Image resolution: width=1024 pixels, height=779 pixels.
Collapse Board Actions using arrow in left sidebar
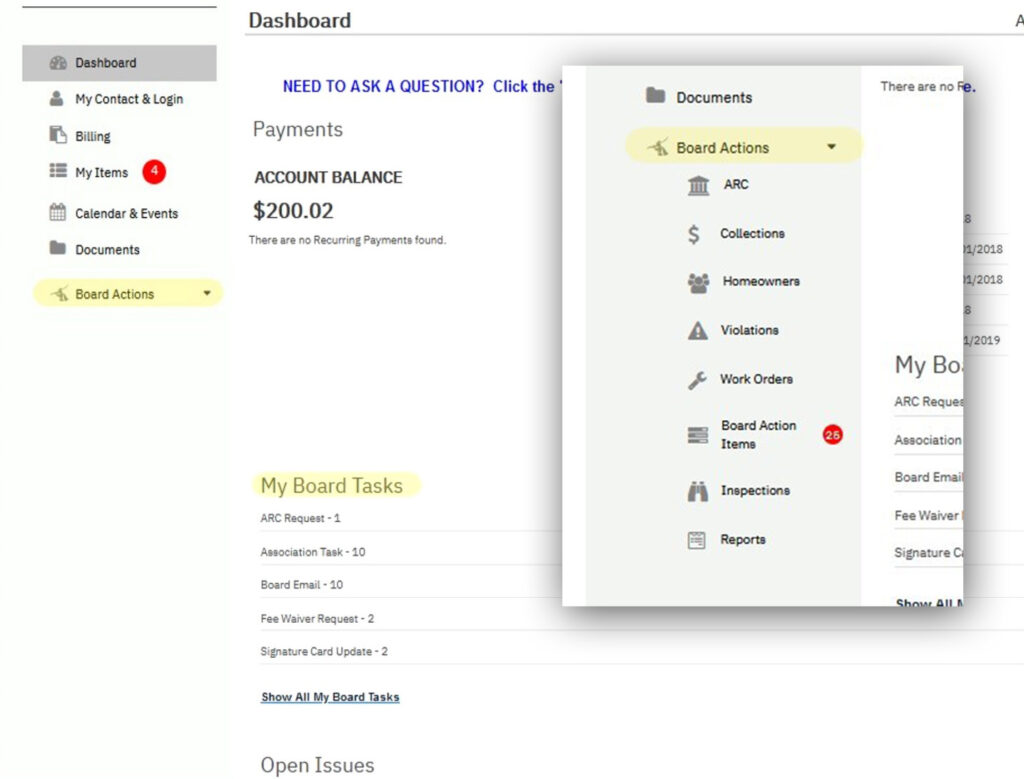click(x=207, y=293)
